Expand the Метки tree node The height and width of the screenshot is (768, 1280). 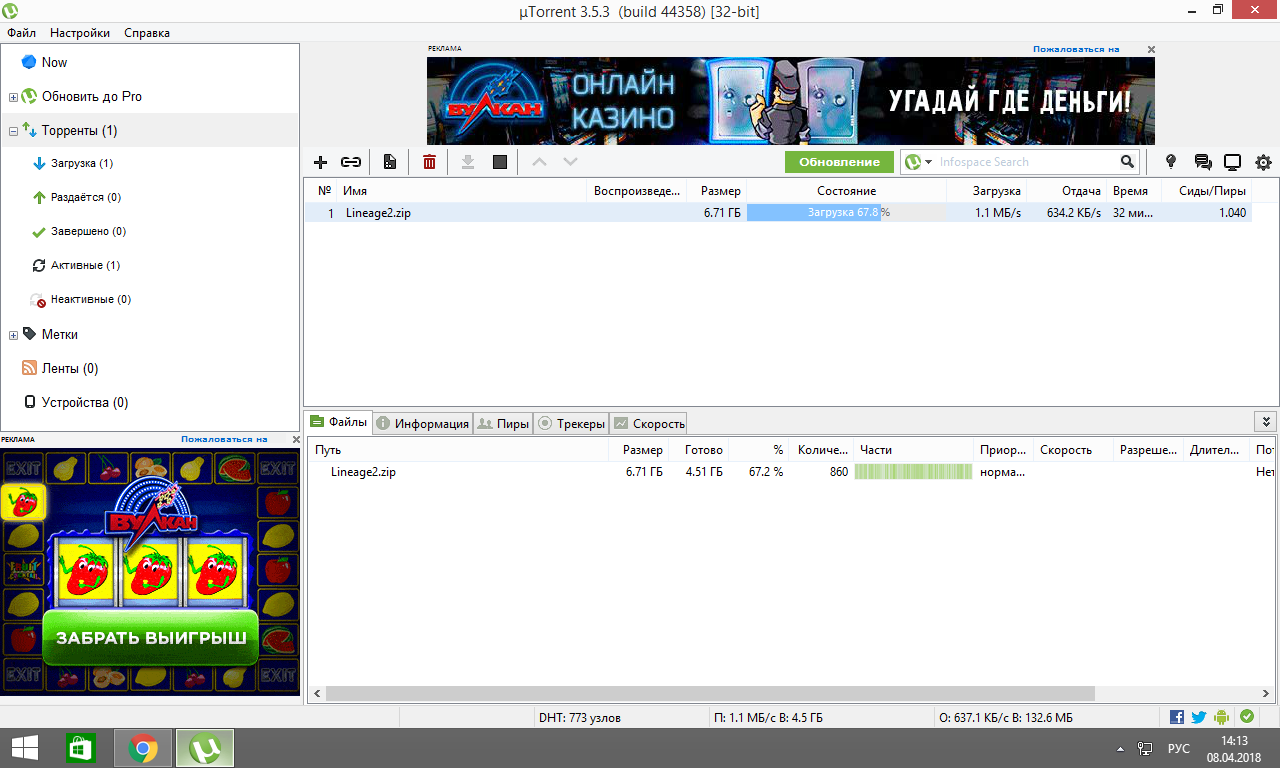(13, 335)
